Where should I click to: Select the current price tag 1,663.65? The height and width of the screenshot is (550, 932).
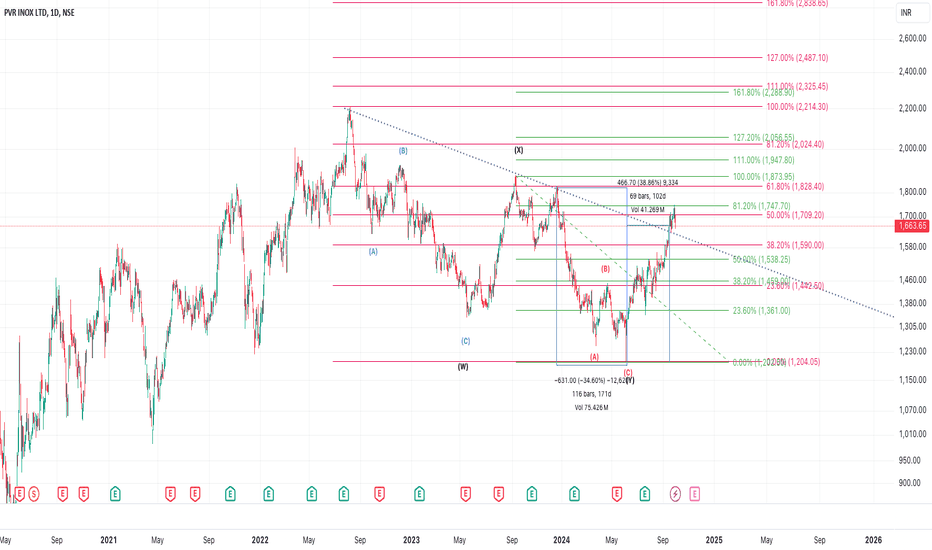[912, 226]
